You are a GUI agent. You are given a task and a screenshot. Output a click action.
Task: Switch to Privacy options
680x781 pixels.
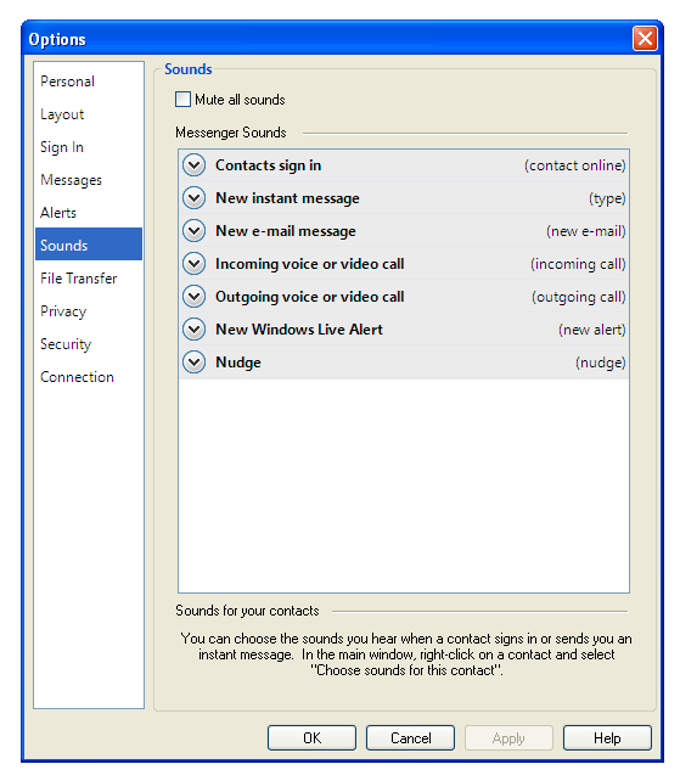[88, 311]
